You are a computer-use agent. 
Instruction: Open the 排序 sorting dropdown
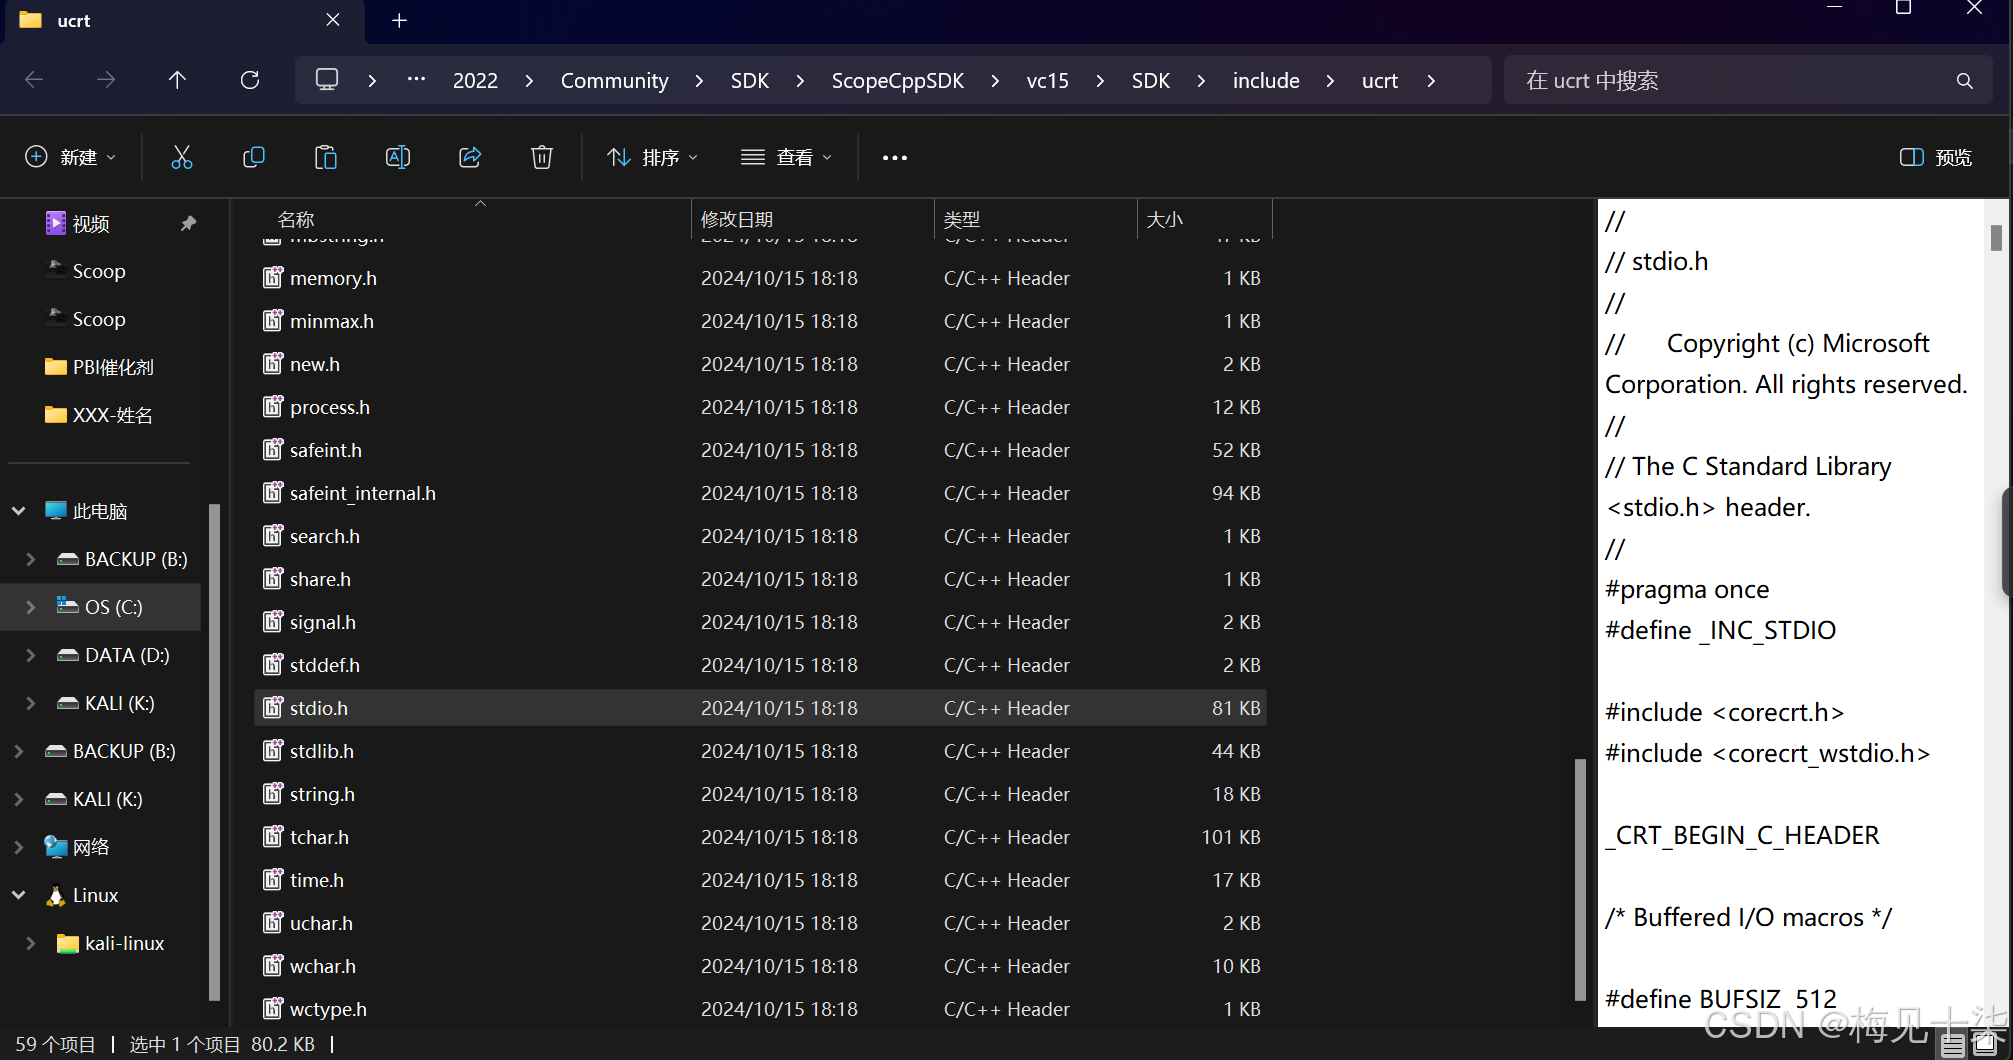coord(652,157)
